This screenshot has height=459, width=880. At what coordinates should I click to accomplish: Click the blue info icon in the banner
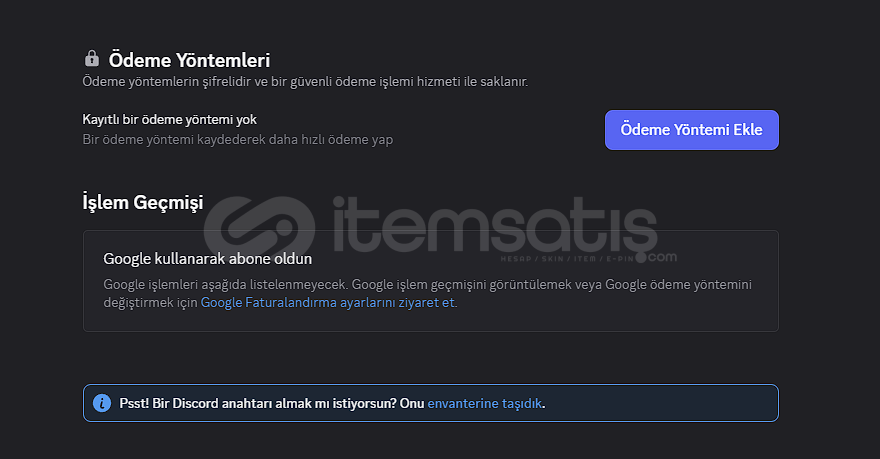tap(102, 403)
